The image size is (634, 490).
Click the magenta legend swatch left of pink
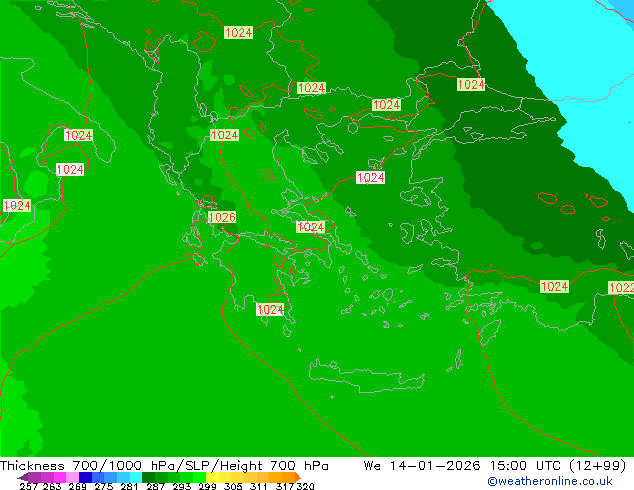(60, 477)
